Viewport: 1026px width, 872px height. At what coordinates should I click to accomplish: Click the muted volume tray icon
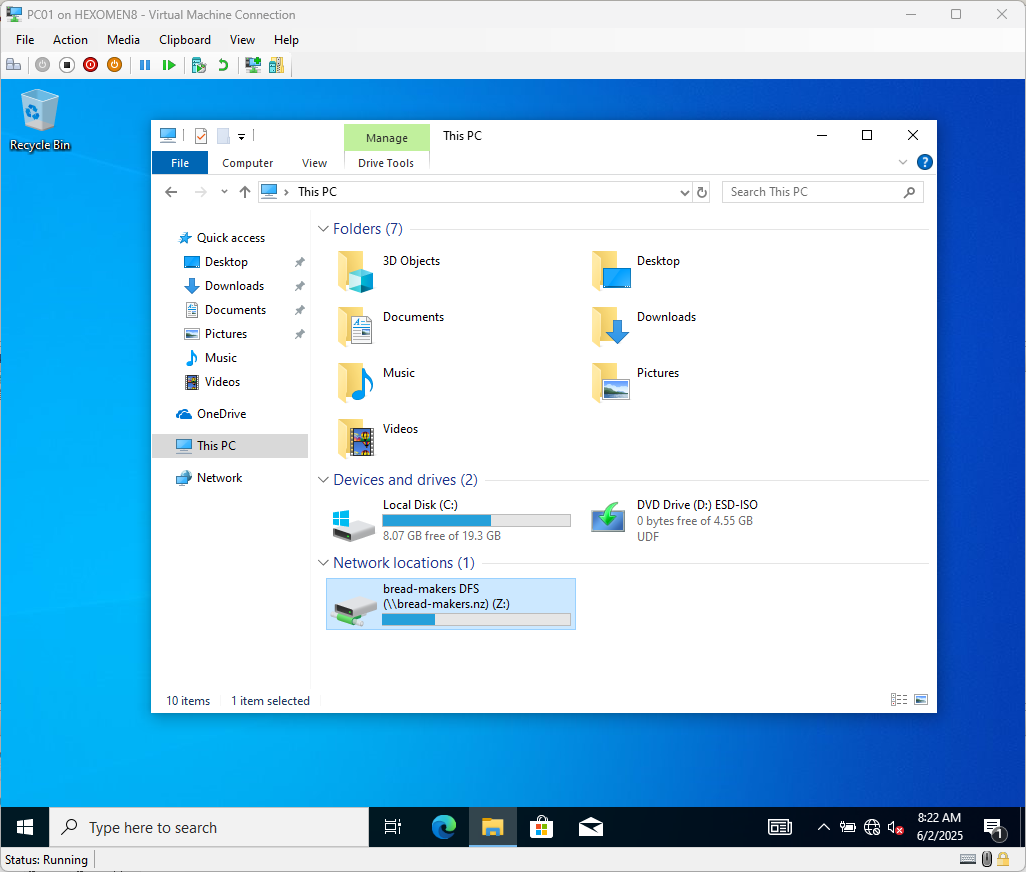pyautogui.click(x=895, y=828)
